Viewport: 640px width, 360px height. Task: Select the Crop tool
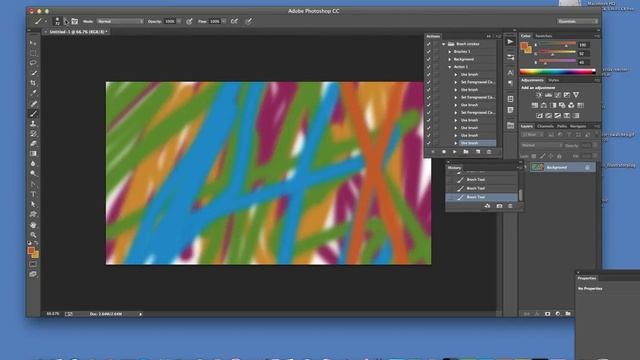33,83
